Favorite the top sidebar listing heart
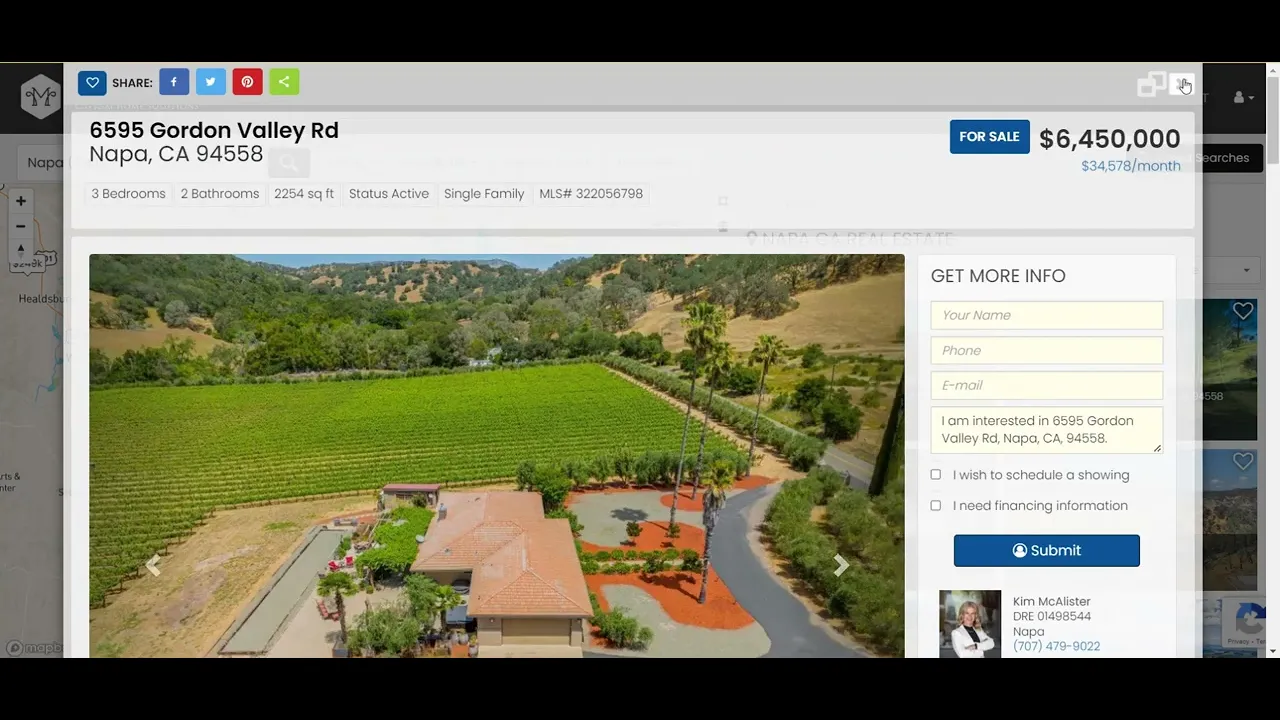 point(1242,312)
